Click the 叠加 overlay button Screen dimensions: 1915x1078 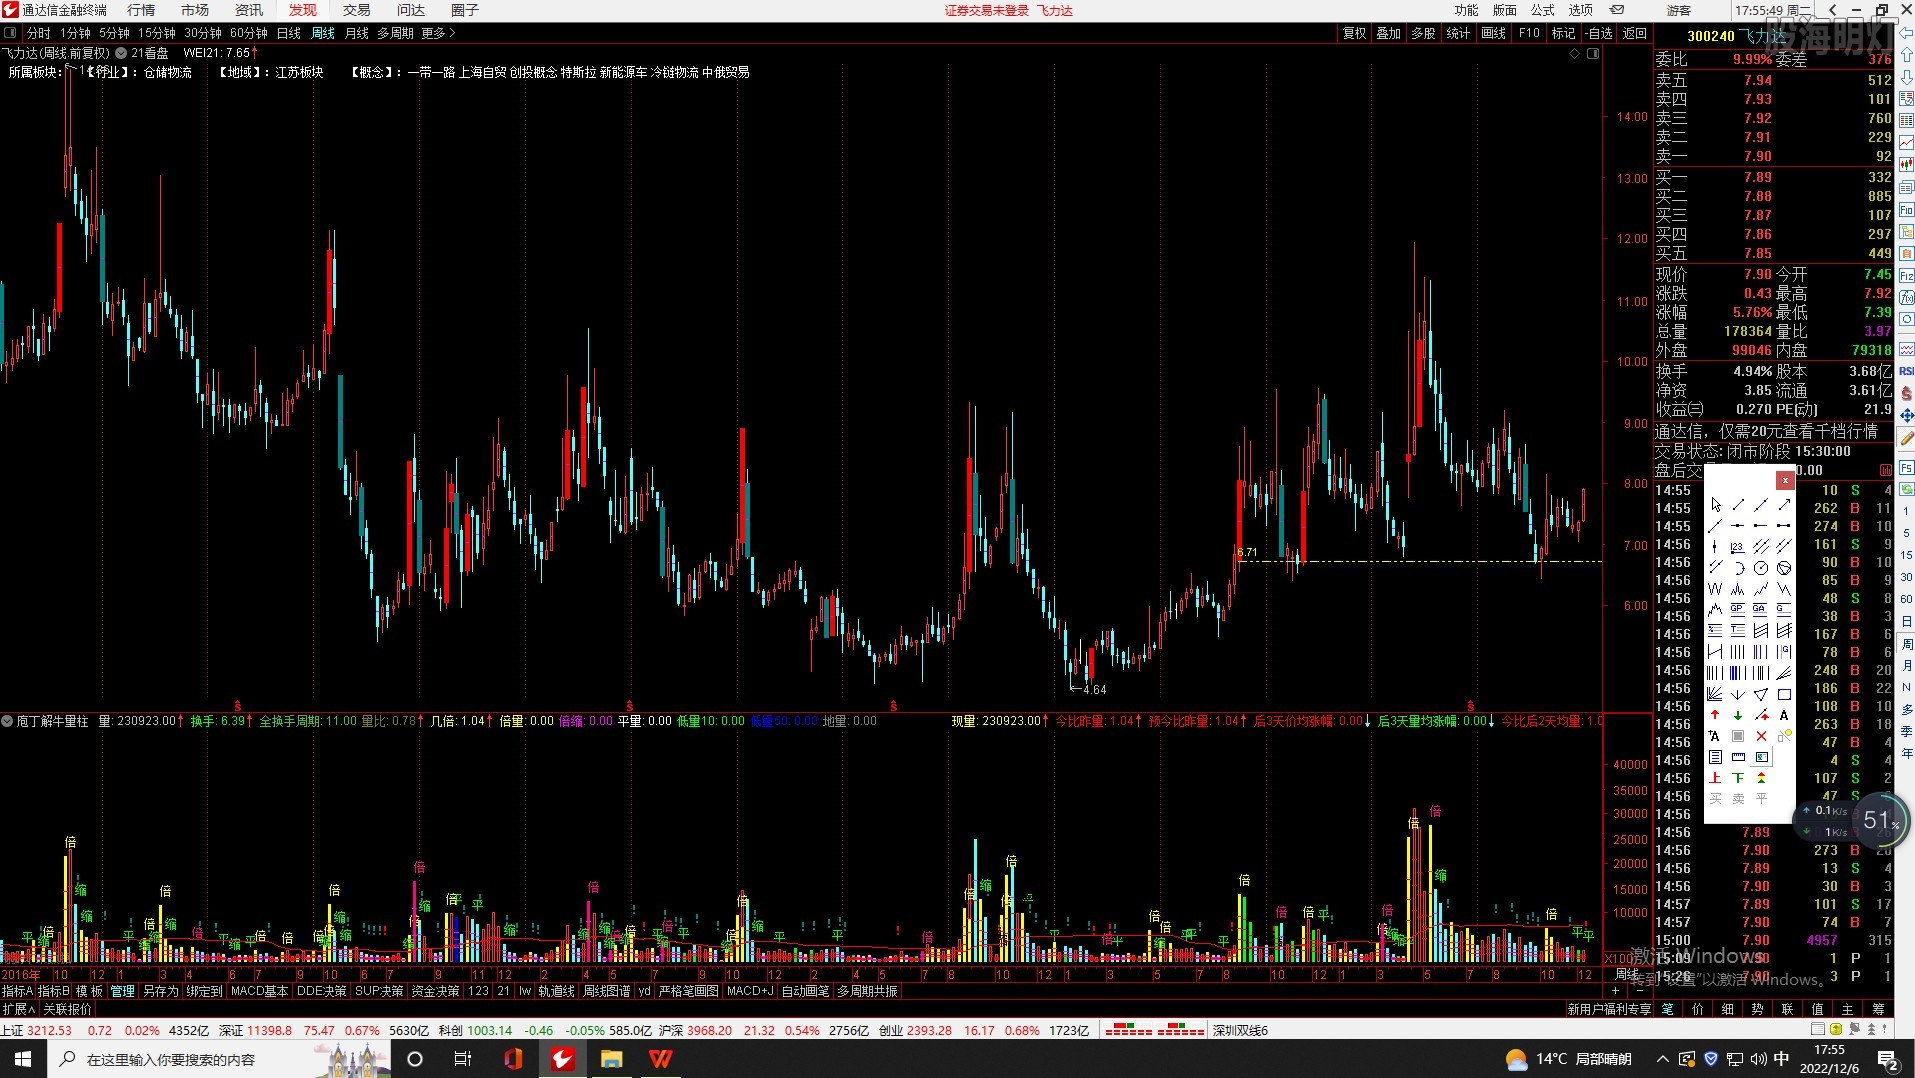(x=1388, y=33)
